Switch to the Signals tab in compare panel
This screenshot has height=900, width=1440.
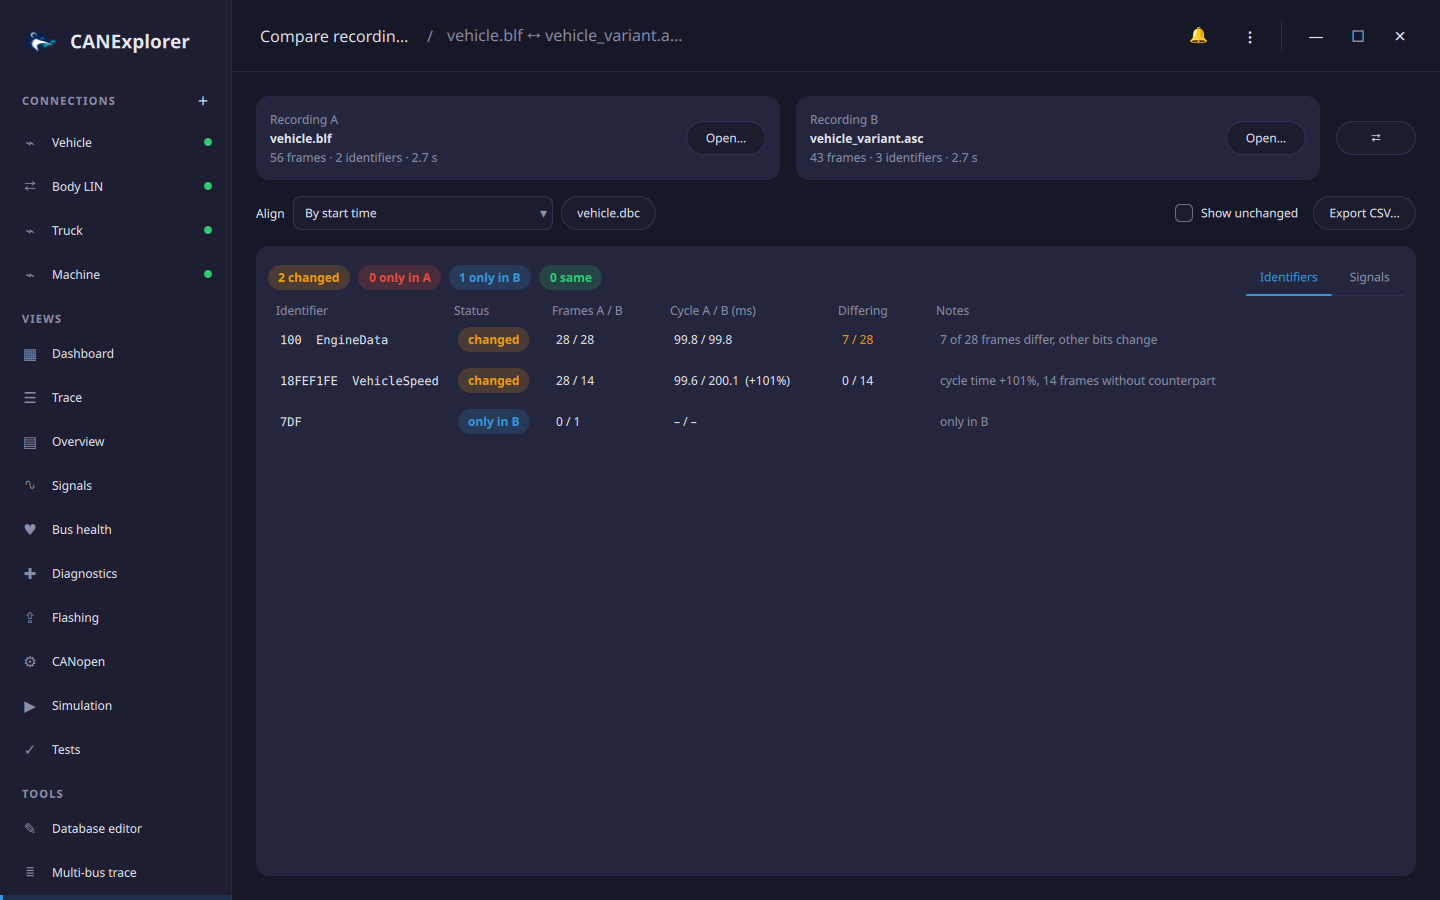1369,277
